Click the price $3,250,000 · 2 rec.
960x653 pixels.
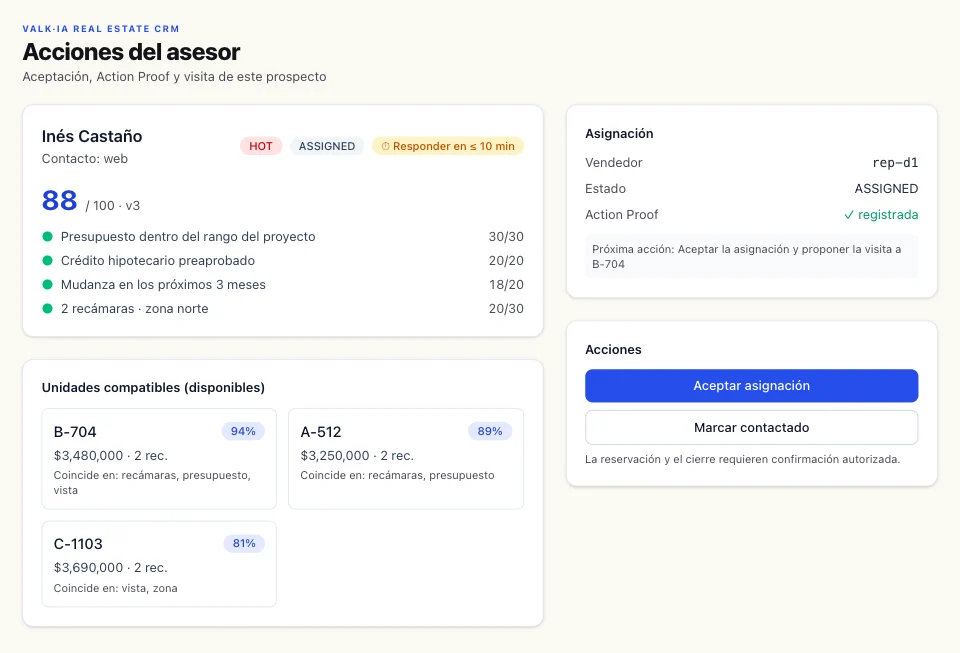pyautogui.click(x=357, y=455)
